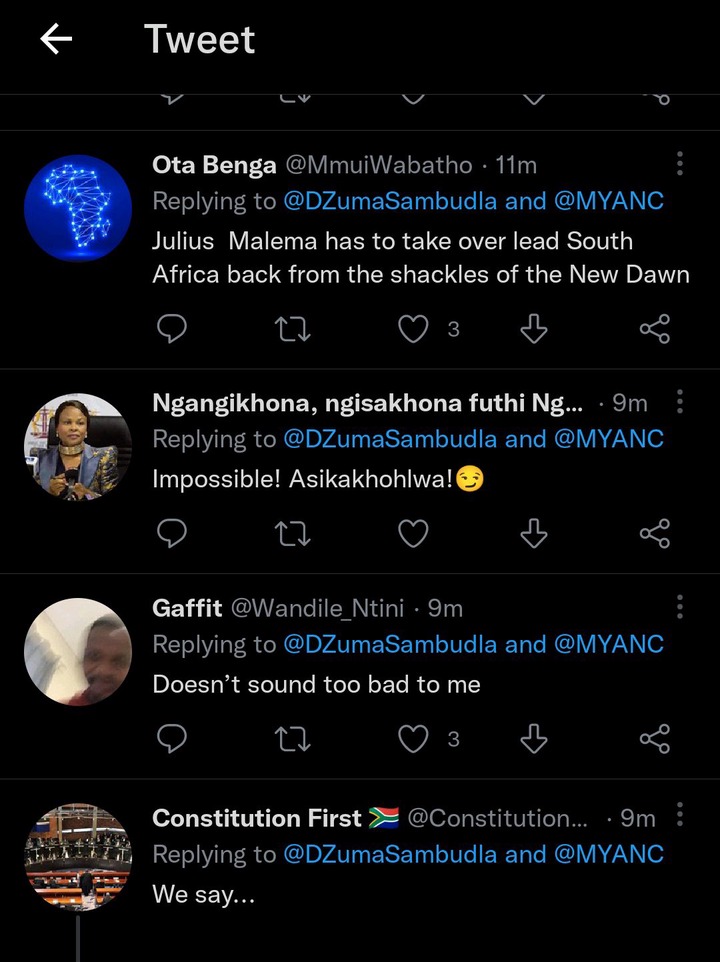The height and width of the screenshot is (962, 720).
Task: Open Constitution First's profile avatar
Action: [x=78, y=856]
